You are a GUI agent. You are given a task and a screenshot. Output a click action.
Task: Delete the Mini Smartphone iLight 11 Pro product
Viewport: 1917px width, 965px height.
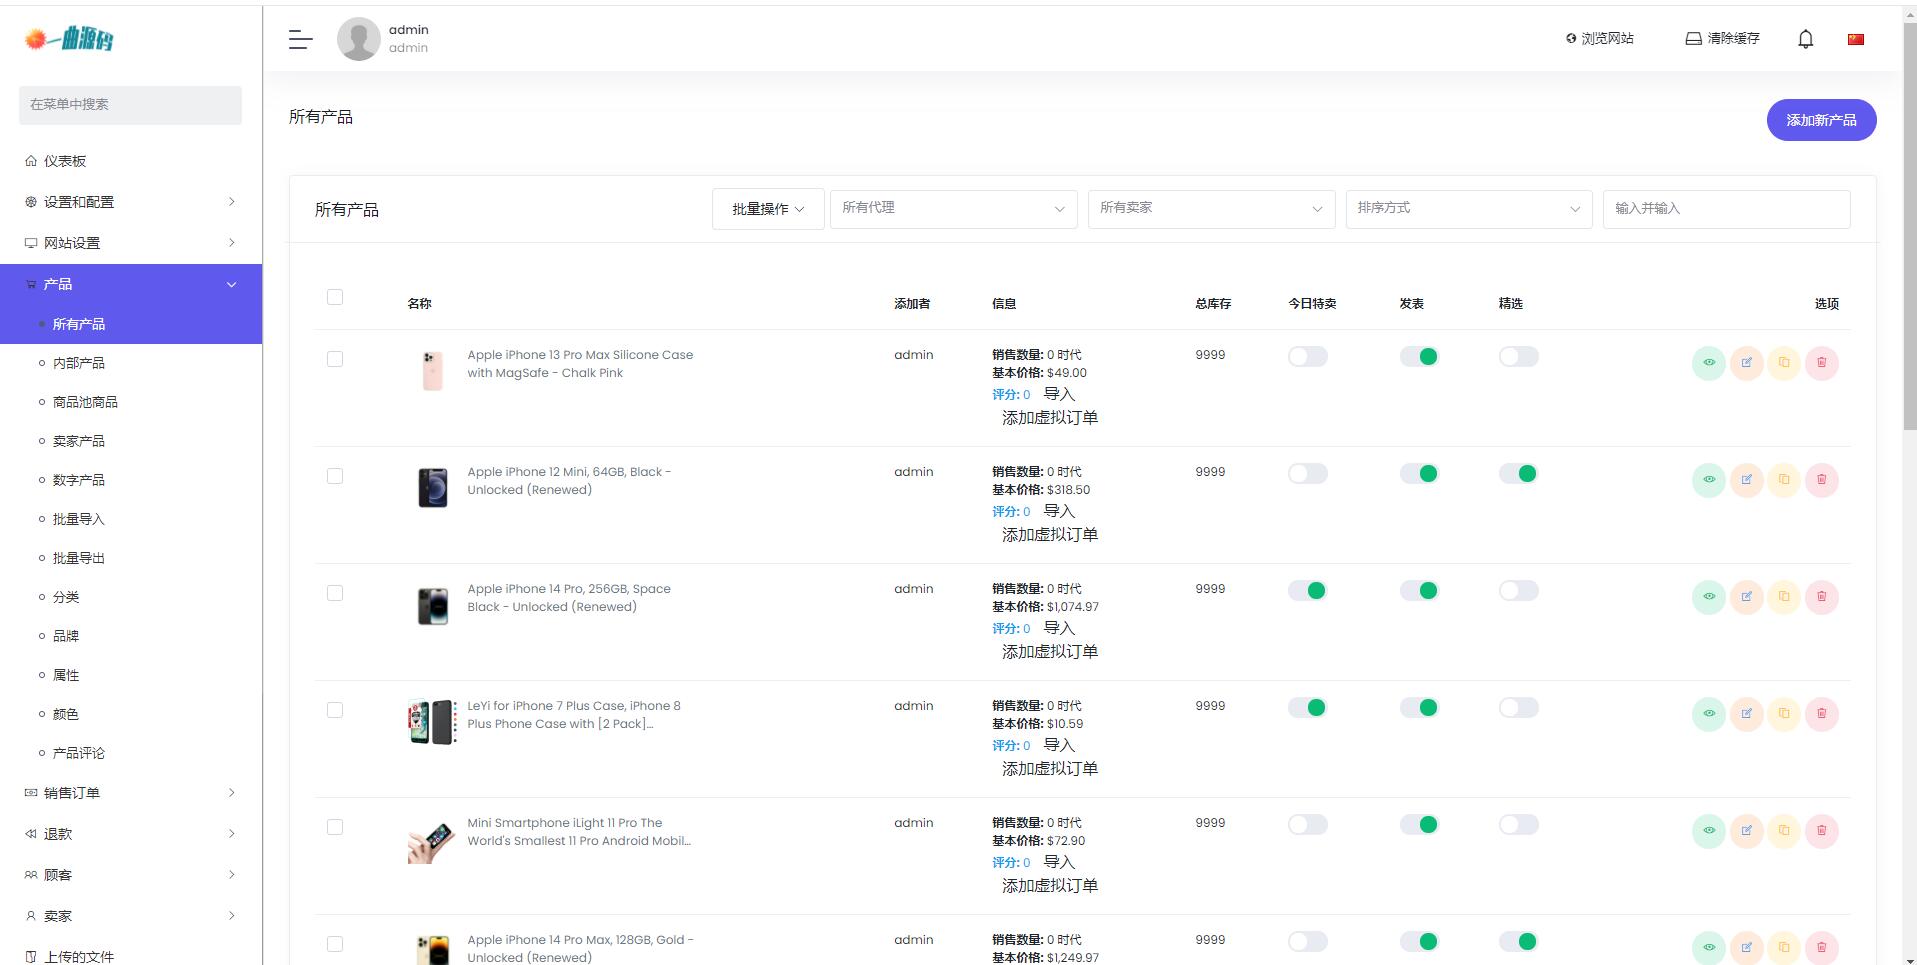[x=1822, y=831]
